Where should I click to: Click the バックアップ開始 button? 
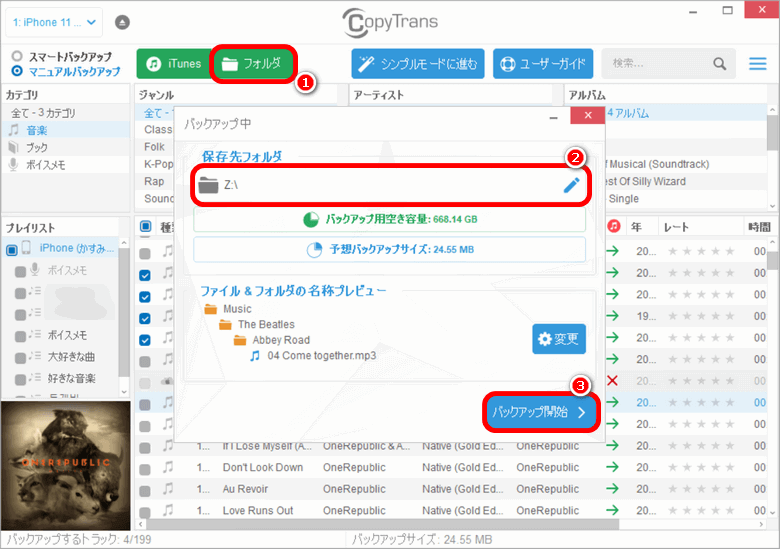click(541, 412)
